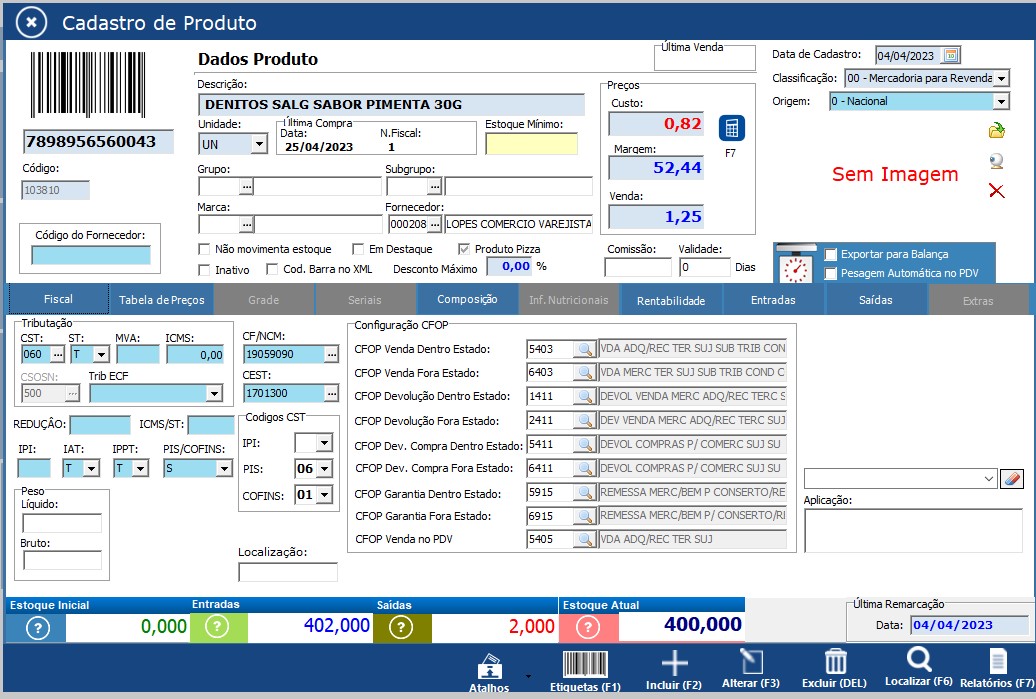Click the load image folder icon
1036x699 pixels.
(996, 130)
